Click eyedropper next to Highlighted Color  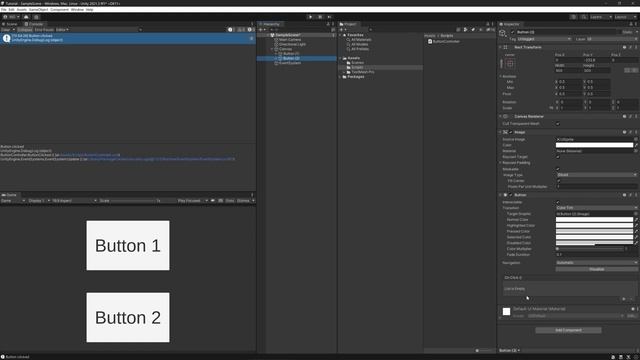[x=636, y=225]
